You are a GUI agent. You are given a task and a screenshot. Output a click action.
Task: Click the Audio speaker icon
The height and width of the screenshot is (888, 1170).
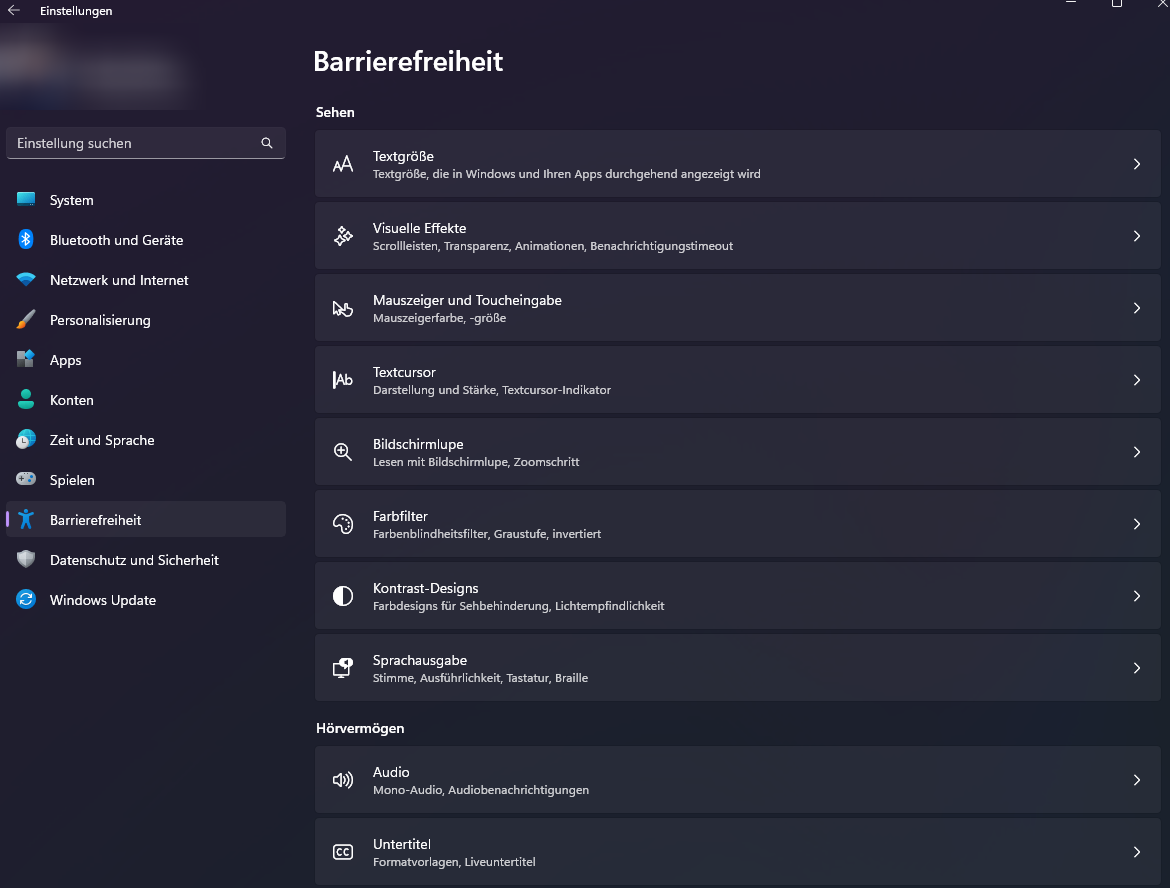[x=343, y=780]
